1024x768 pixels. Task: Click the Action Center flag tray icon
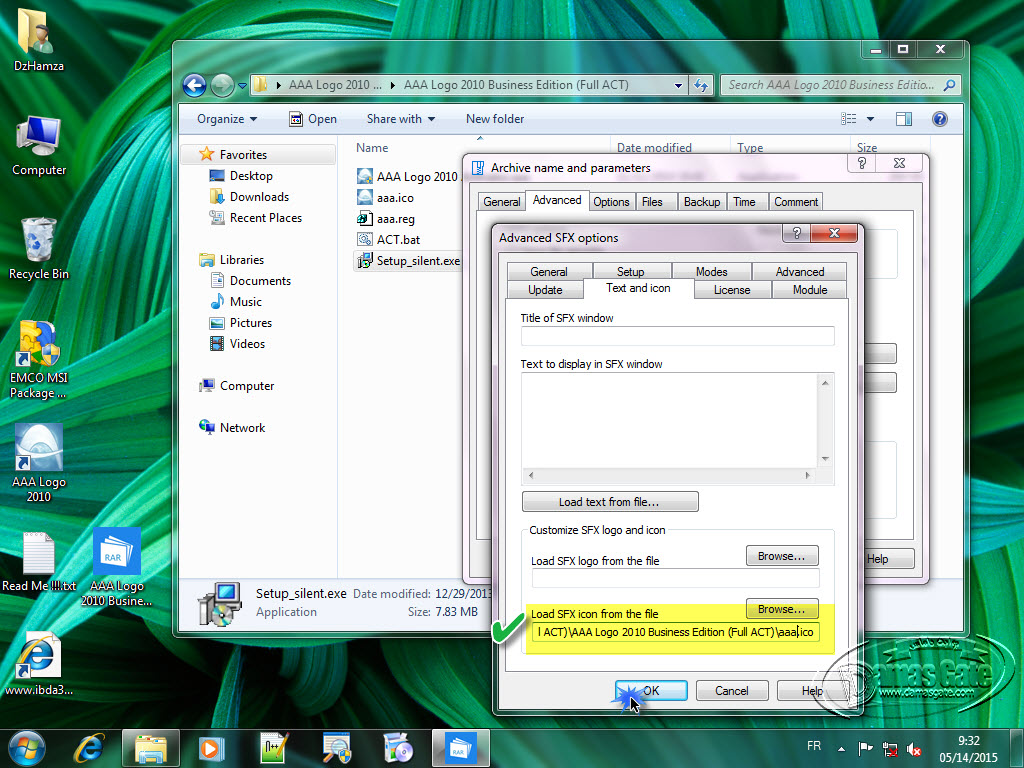click(865, 748)
